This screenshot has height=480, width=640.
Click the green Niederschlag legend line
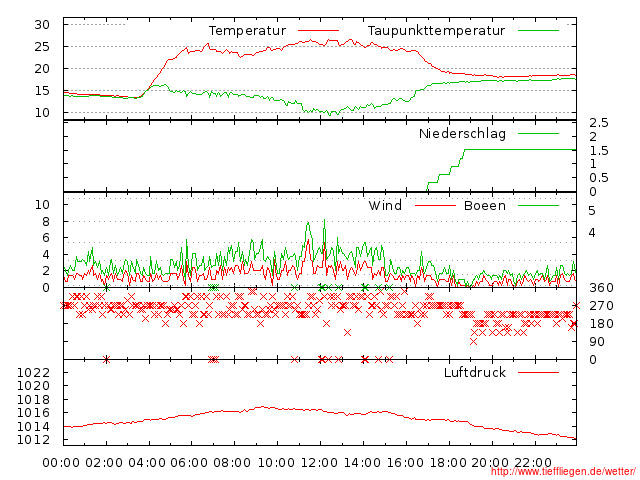pos(538,133)
